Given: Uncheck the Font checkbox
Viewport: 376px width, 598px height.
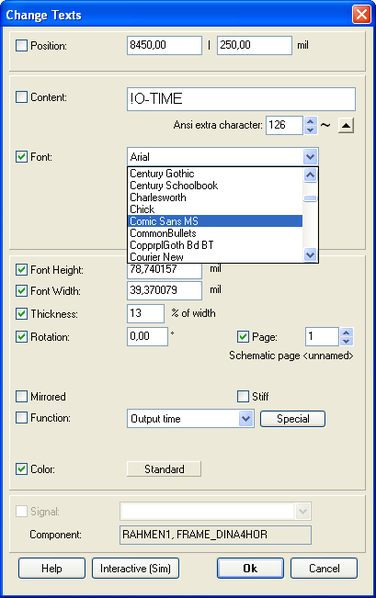Looking at the screenshot, I should click(21, 157).
